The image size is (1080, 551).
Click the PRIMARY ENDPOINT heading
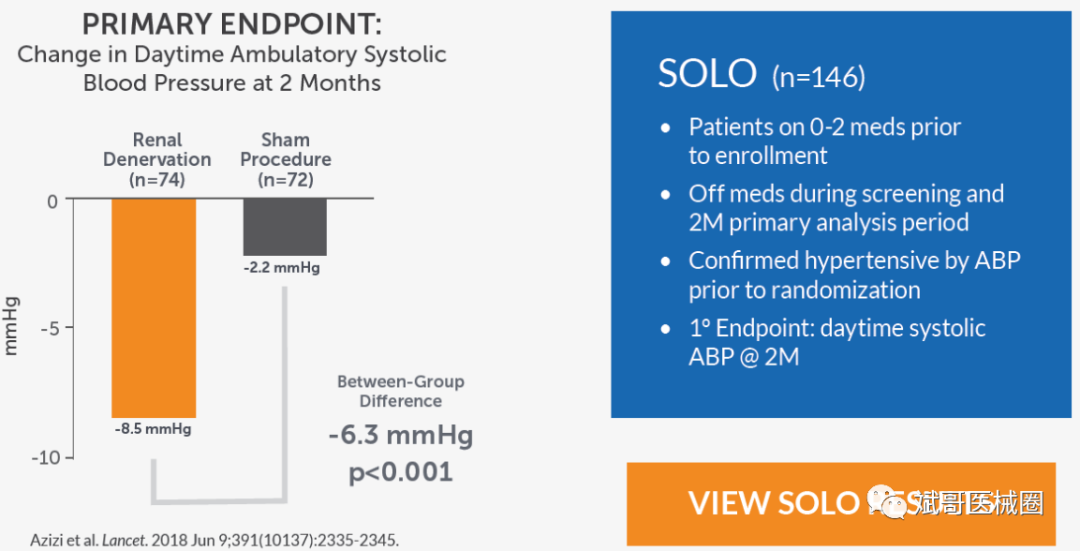coord(231,25)
